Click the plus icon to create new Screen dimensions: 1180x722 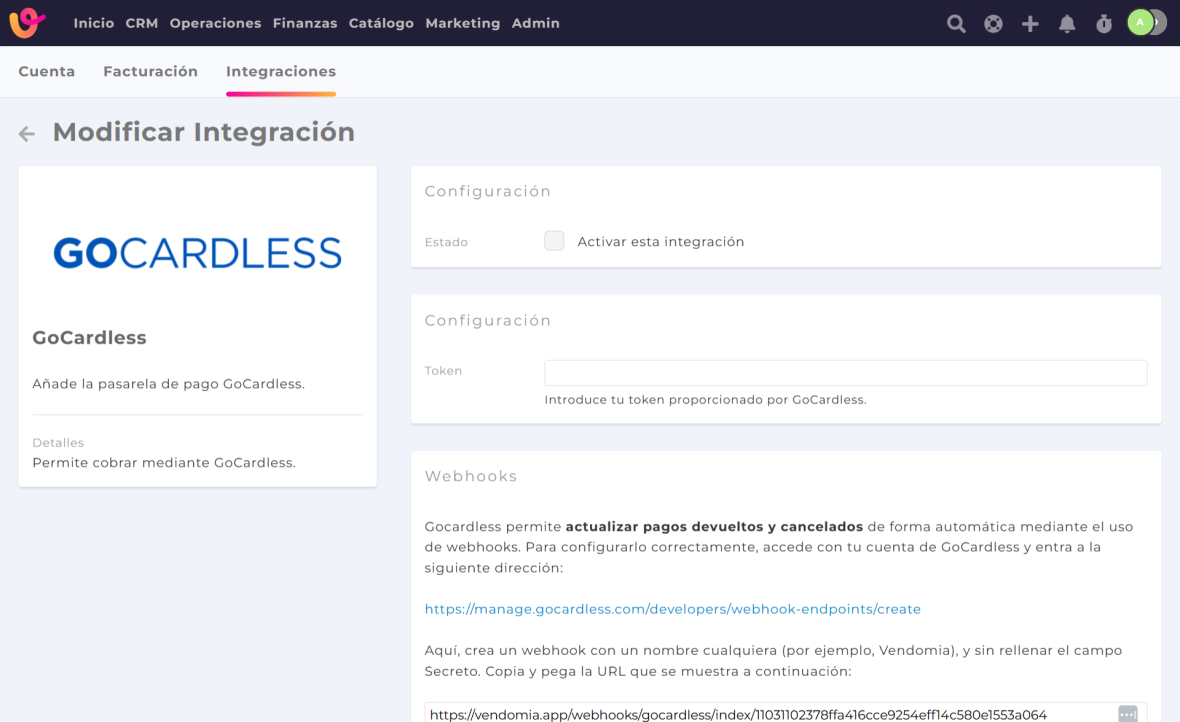[1030, 24]
